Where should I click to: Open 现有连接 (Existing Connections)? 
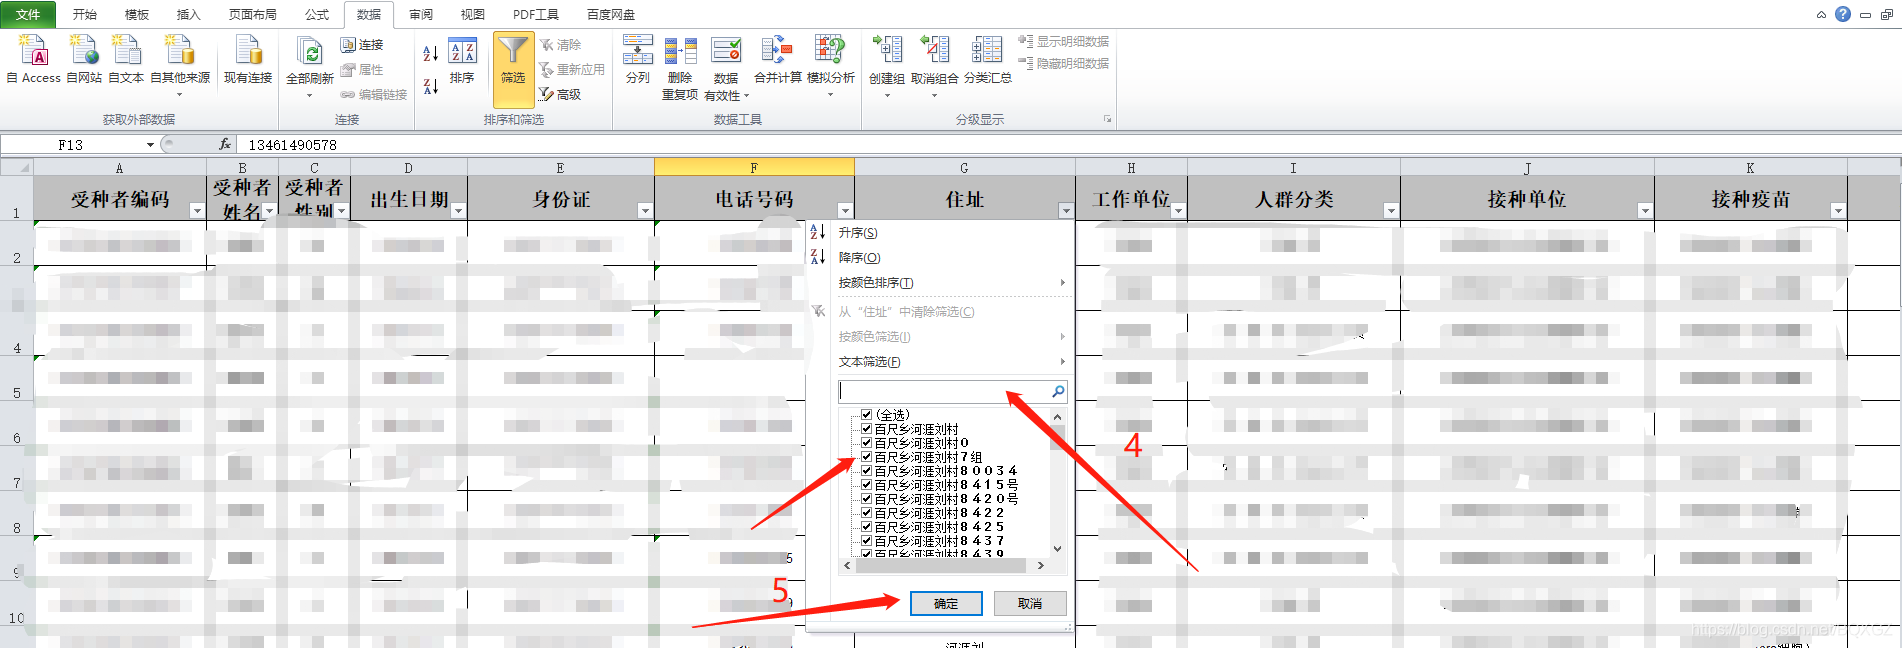point(248,58)
